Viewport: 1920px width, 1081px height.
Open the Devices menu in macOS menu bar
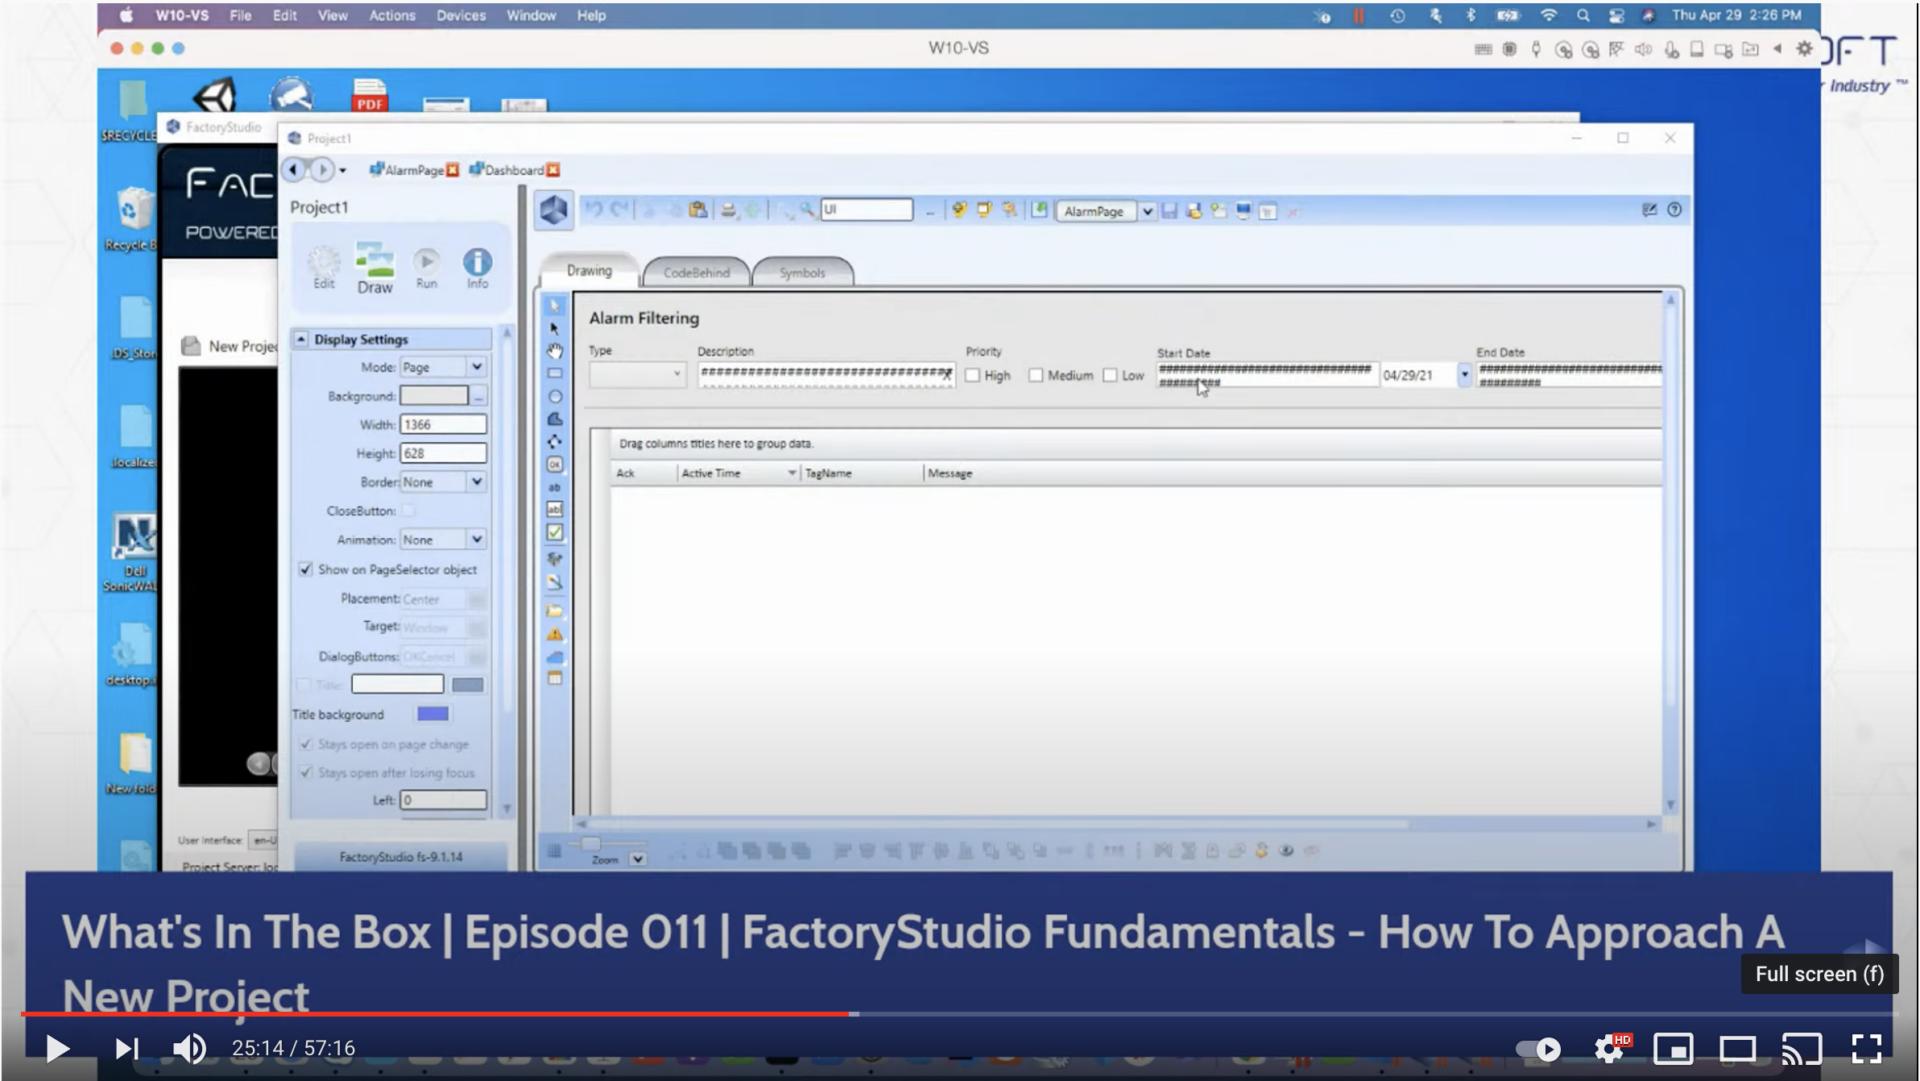pos(461,15)
